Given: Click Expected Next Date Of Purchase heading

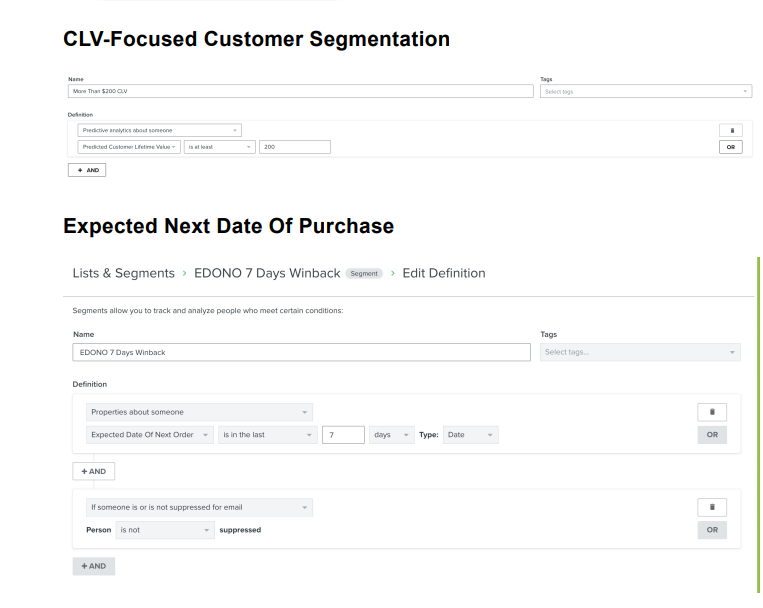Looking at the screenshot, I should (x=229, y=226).
